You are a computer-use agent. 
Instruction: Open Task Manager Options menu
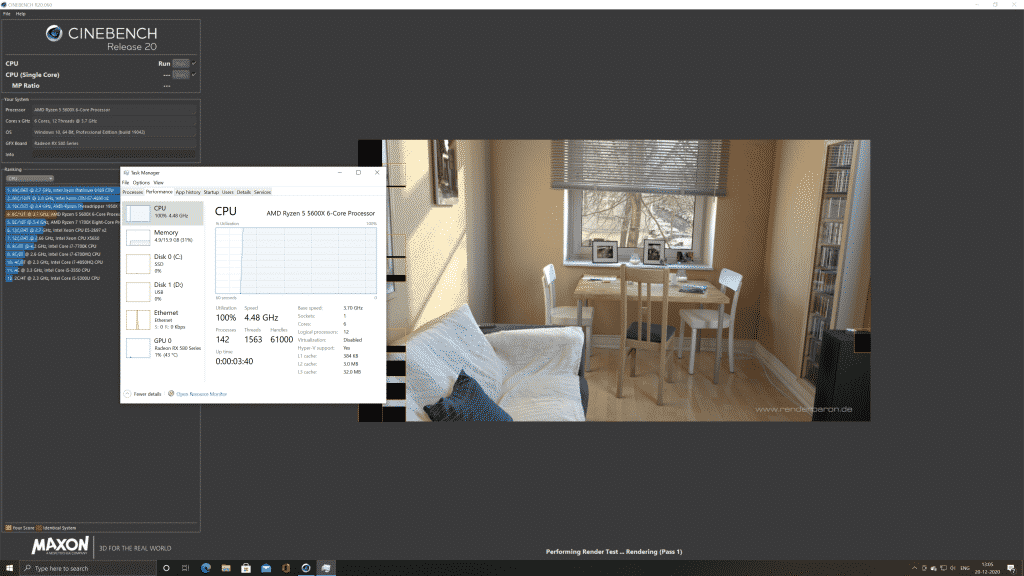coord(141,183)
